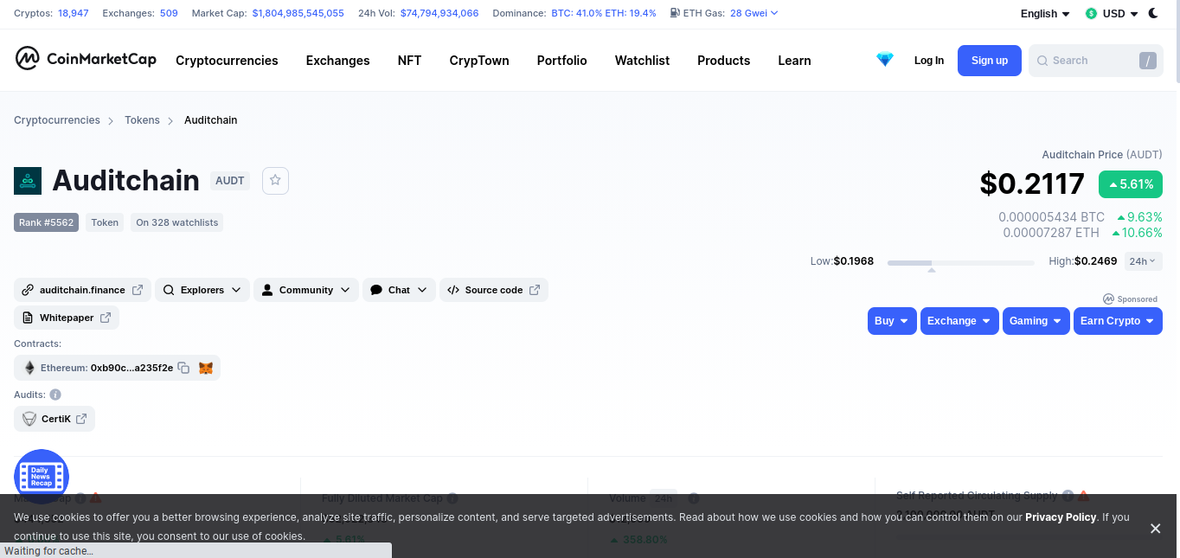Screen dimensions: 1180x558
Task: Click the BTC ETH dominance link
Action: pos(604,13)
